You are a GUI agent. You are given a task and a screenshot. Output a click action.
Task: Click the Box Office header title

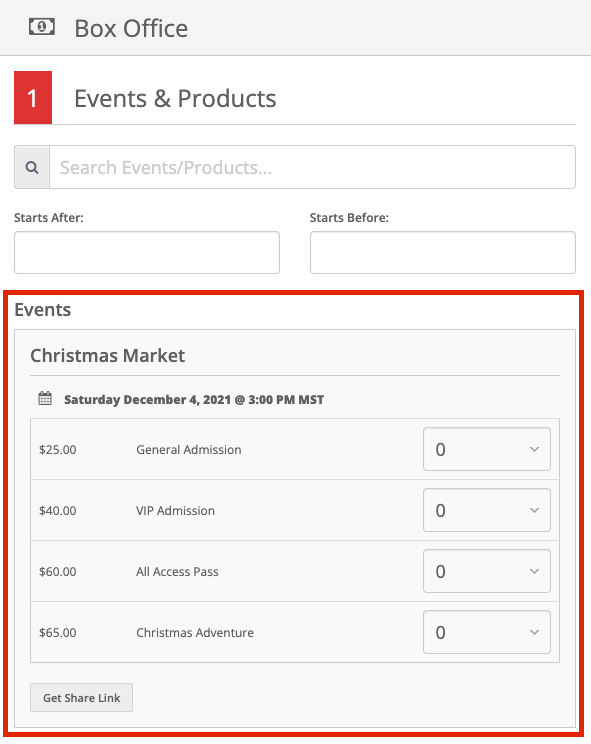(x=131, y=28)
